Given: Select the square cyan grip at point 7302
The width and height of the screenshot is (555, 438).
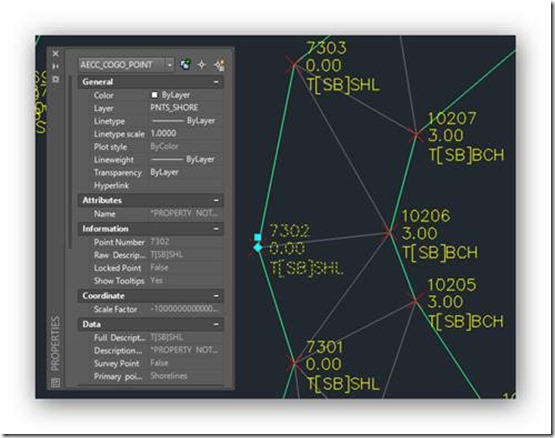Looking at the screenshot, I should coord(258,237).
